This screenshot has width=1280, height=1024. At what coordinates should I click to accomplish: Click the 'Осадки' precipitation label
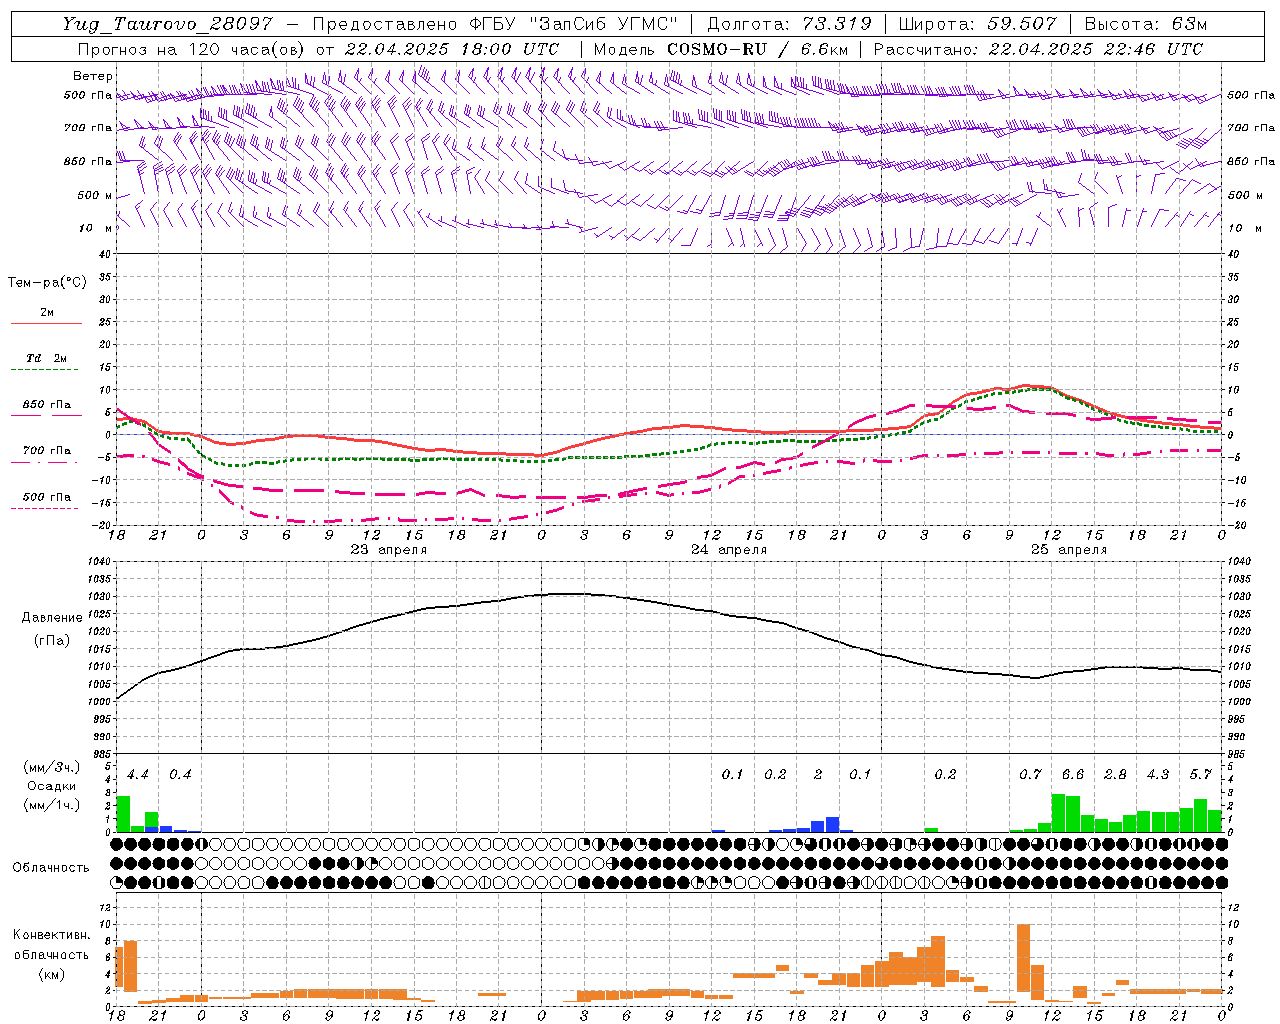[x=52, y=786]
